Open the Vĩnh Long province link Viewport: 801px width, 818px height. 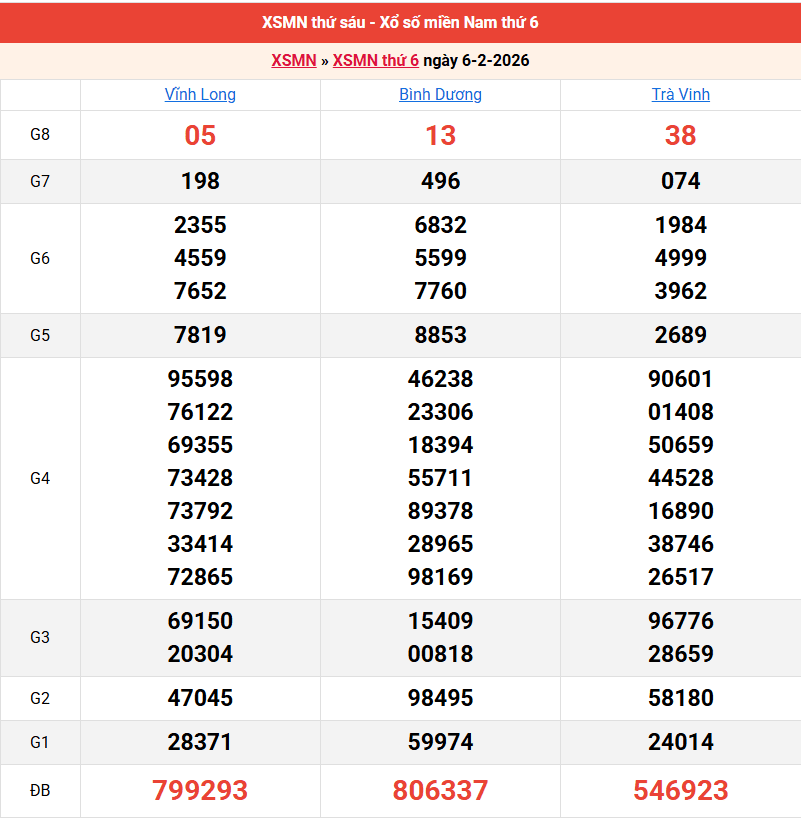[200, 95]
